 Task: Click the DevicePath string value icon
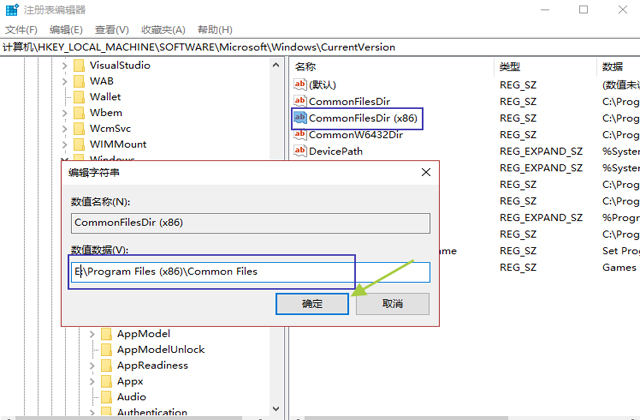coord(300,151)
